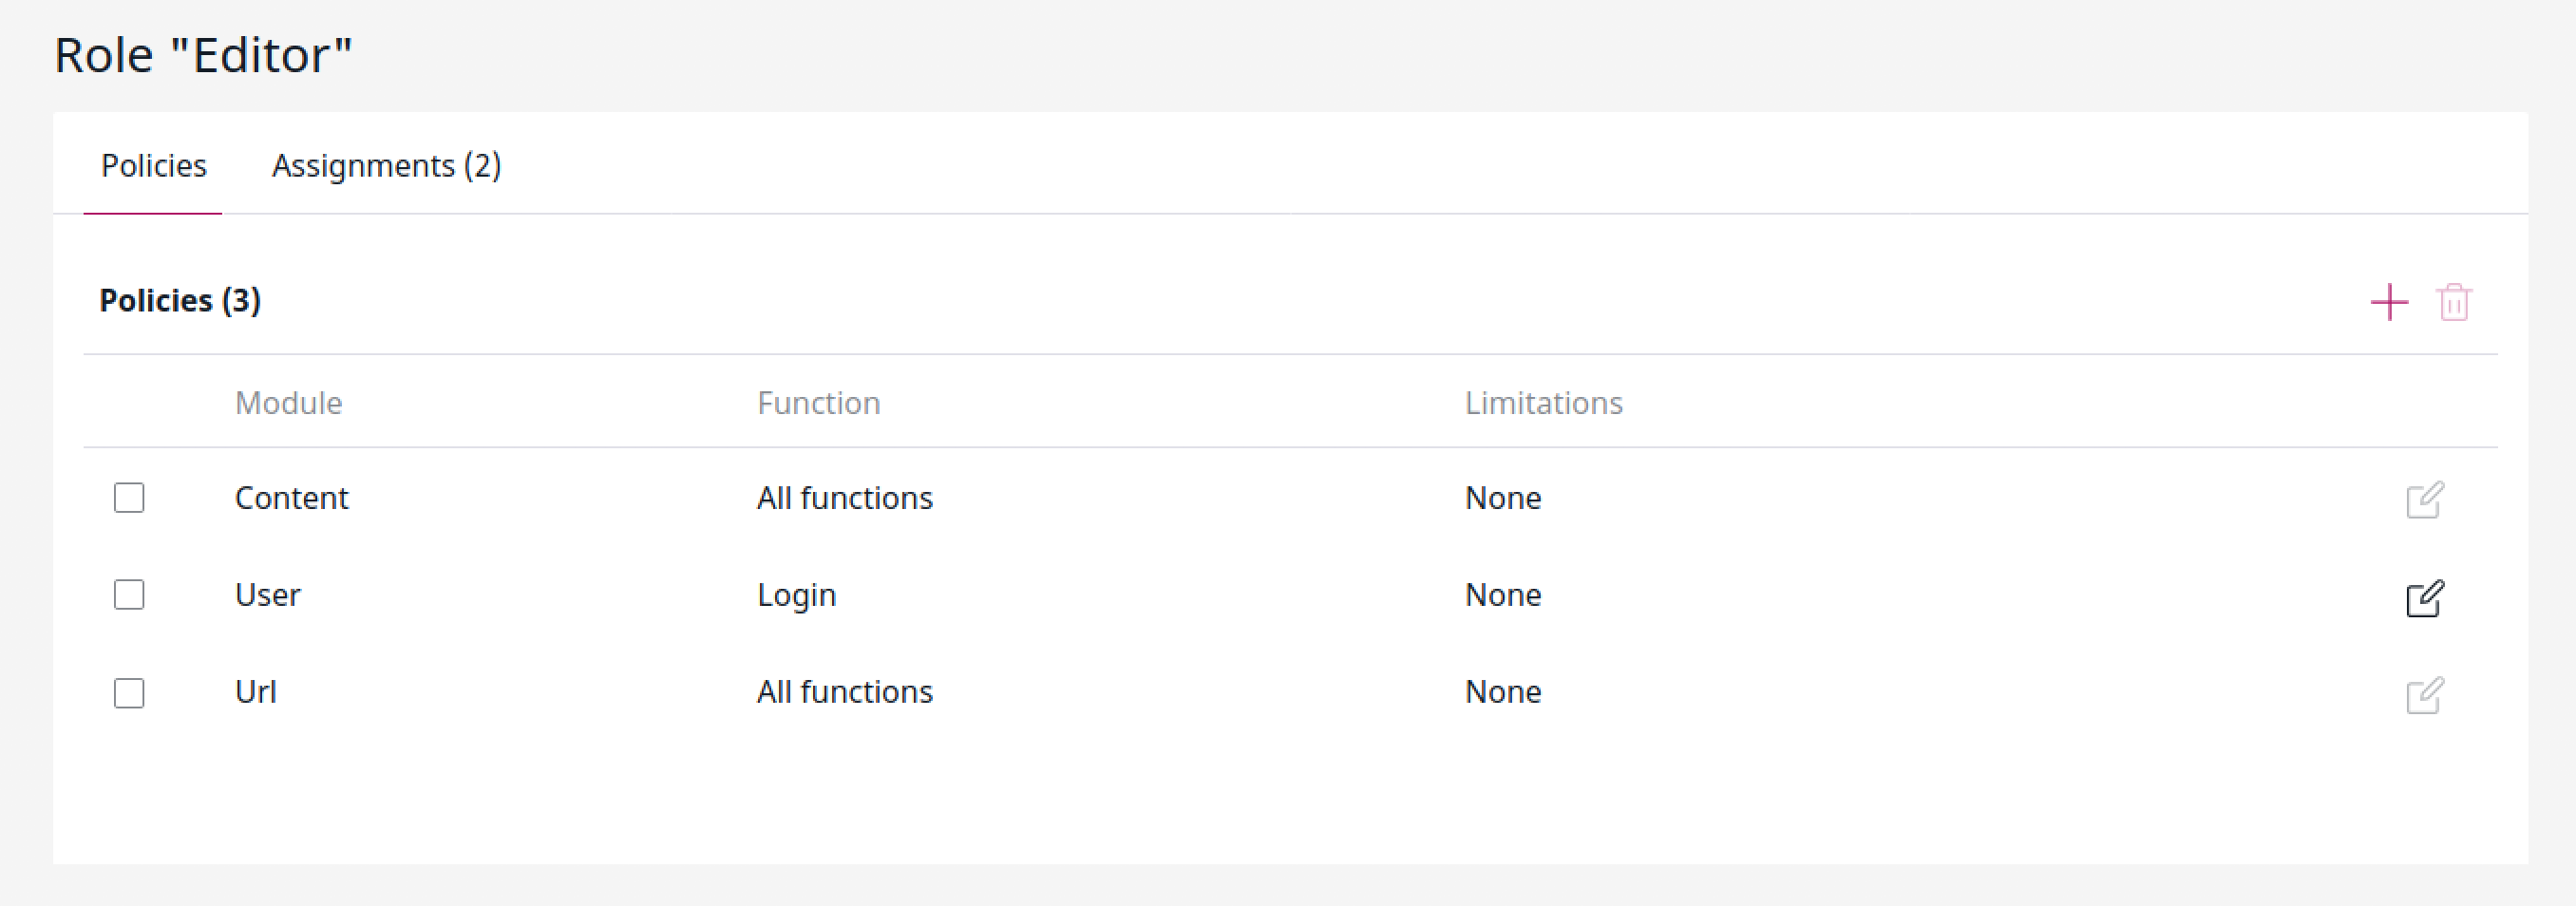Switch to the Assignments (2) tab
The width and height of the screenshot is (2576, 906).
387,165
